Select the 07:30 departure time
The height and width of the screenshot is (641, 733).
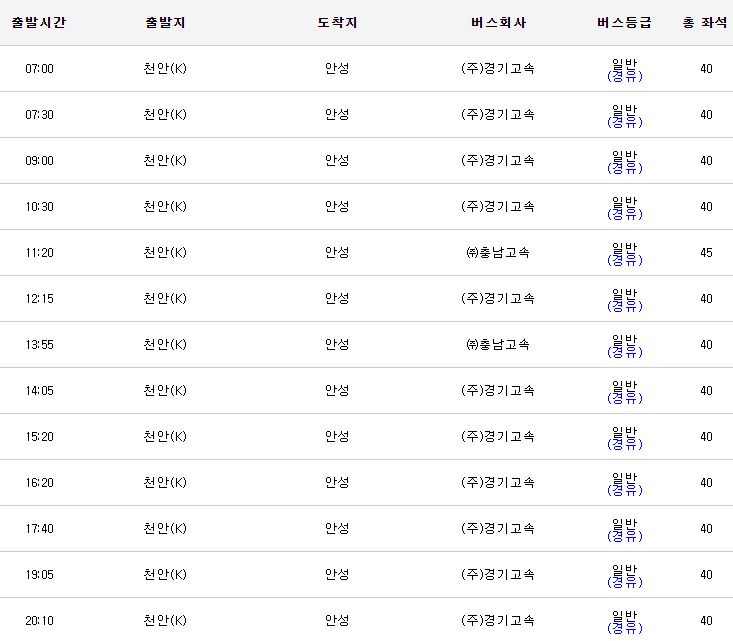[39, 115]
